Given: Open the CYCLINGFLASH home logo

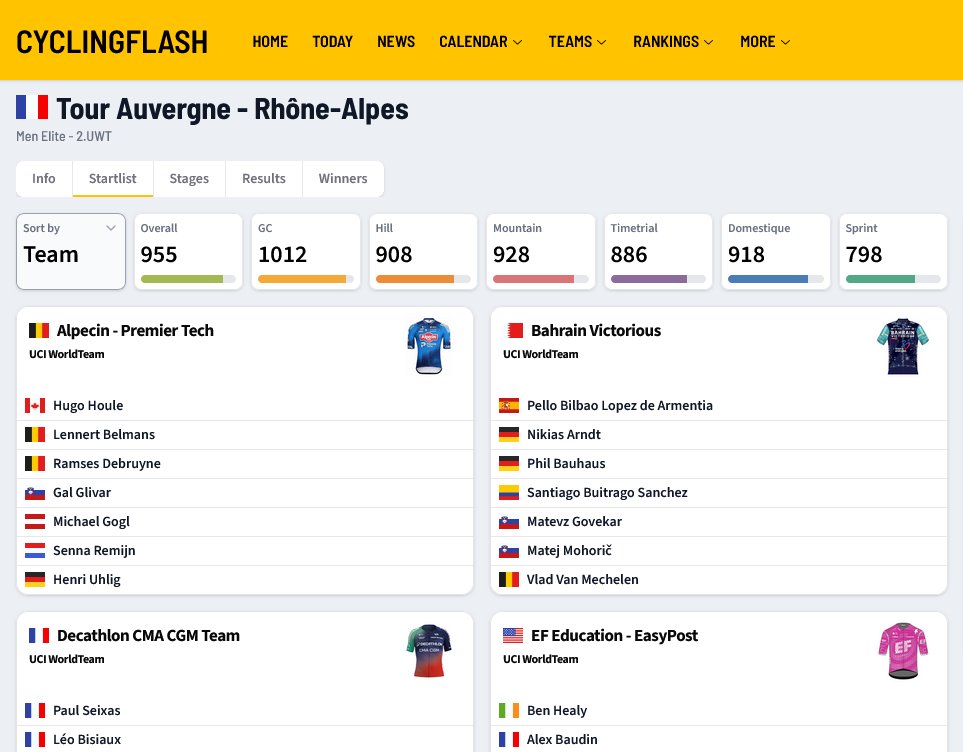Looking at the screenshot, I should pos(112,42).
